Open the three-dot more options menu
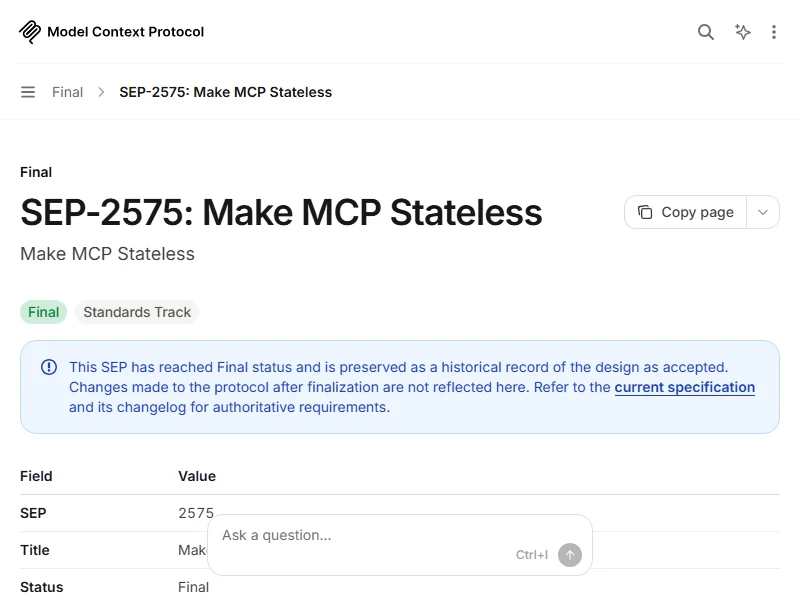Screen dimensions: 800x600 [774, 32]
